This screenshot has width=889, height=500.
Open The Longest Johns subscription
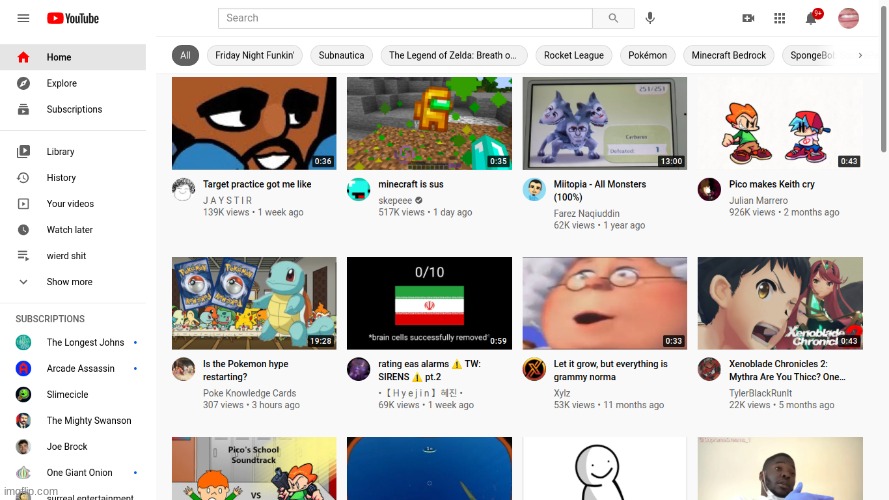[73, 342]
